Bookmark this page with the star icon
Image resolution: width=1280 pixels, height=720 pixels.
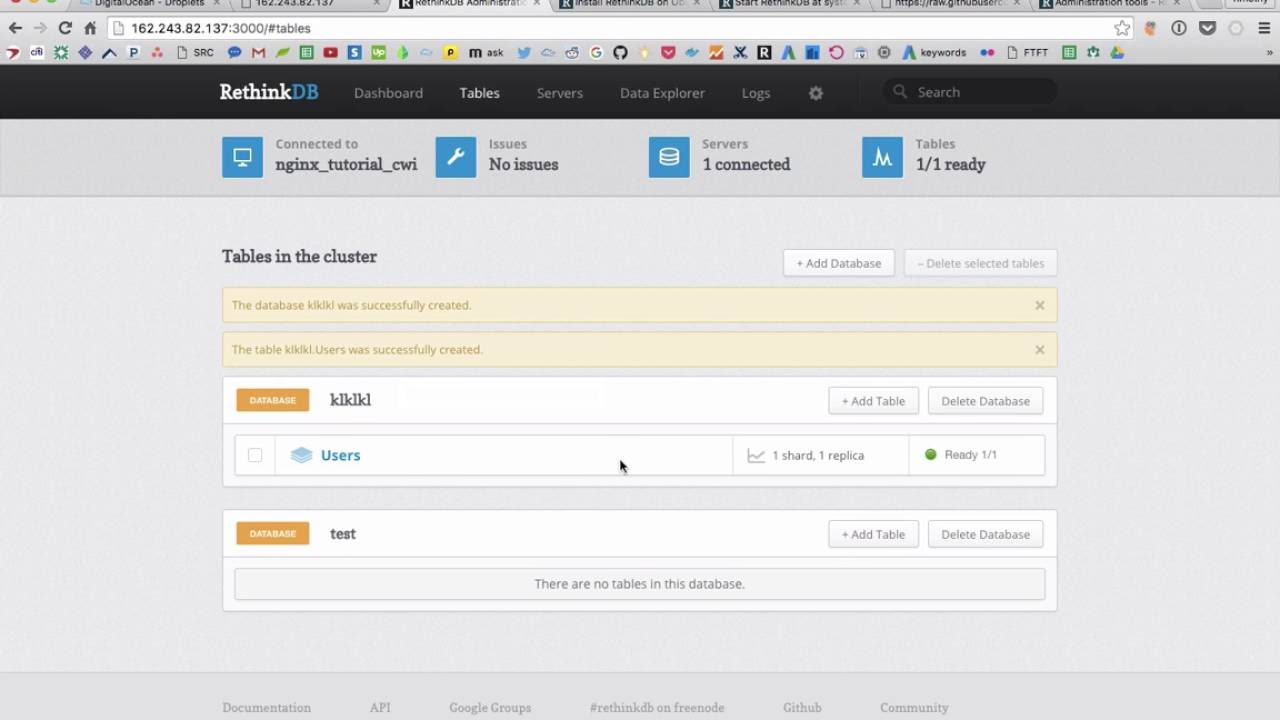point(1122,28)
